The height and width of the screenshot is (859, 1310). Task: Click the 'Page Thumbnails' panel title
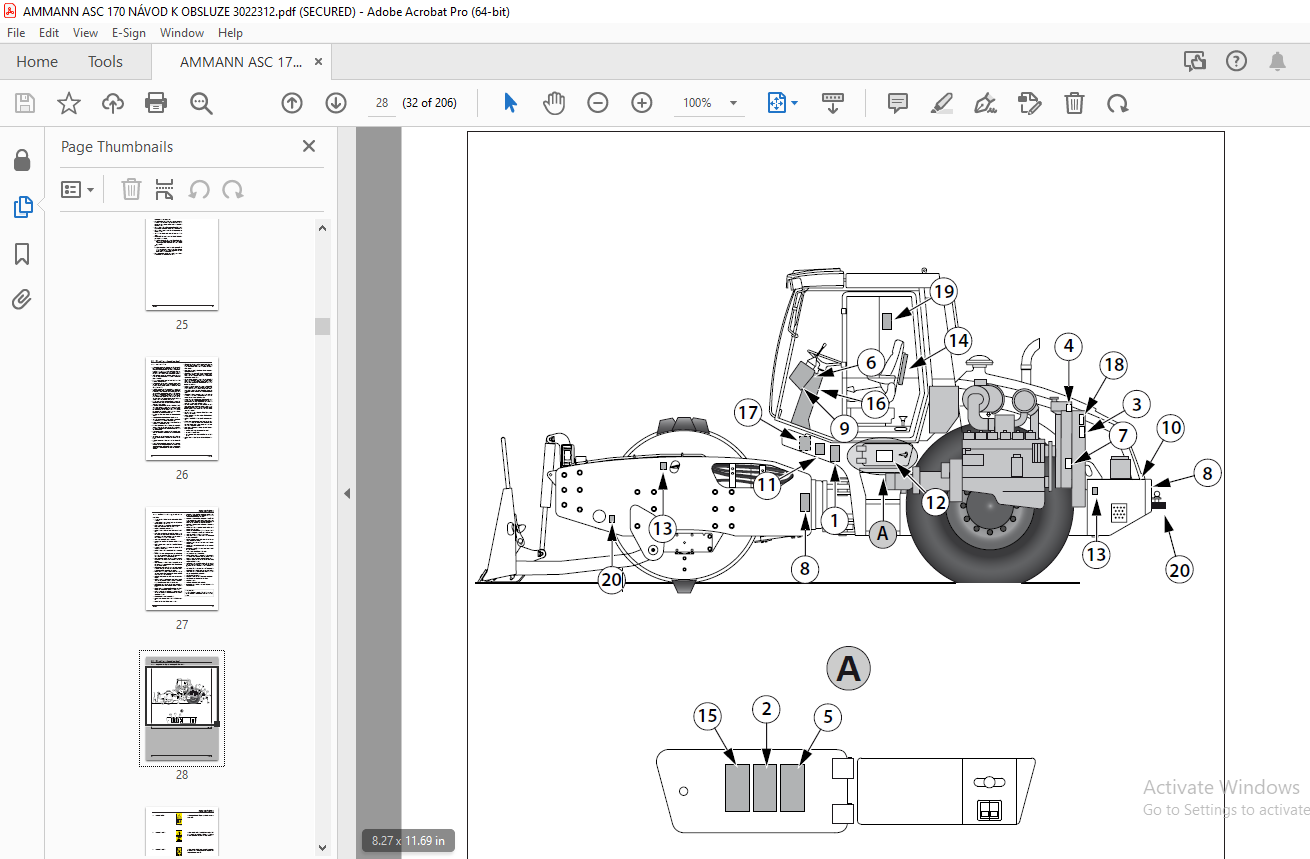tap(117, 146)
